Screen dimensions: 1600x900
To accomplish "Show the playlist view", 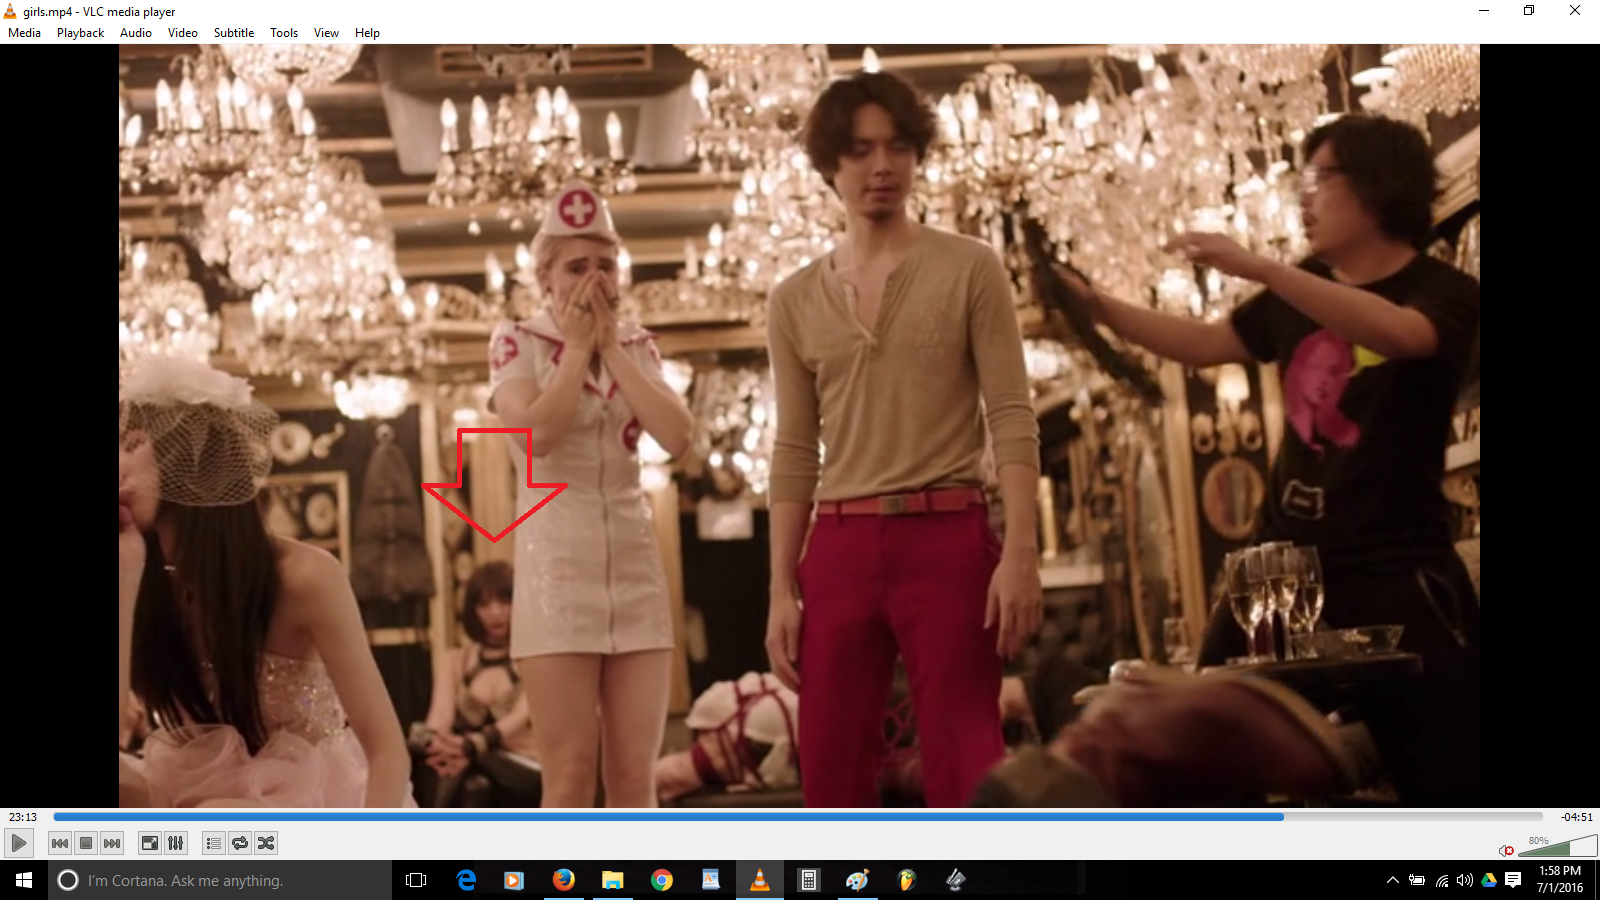I will click(x=213, y=843).
